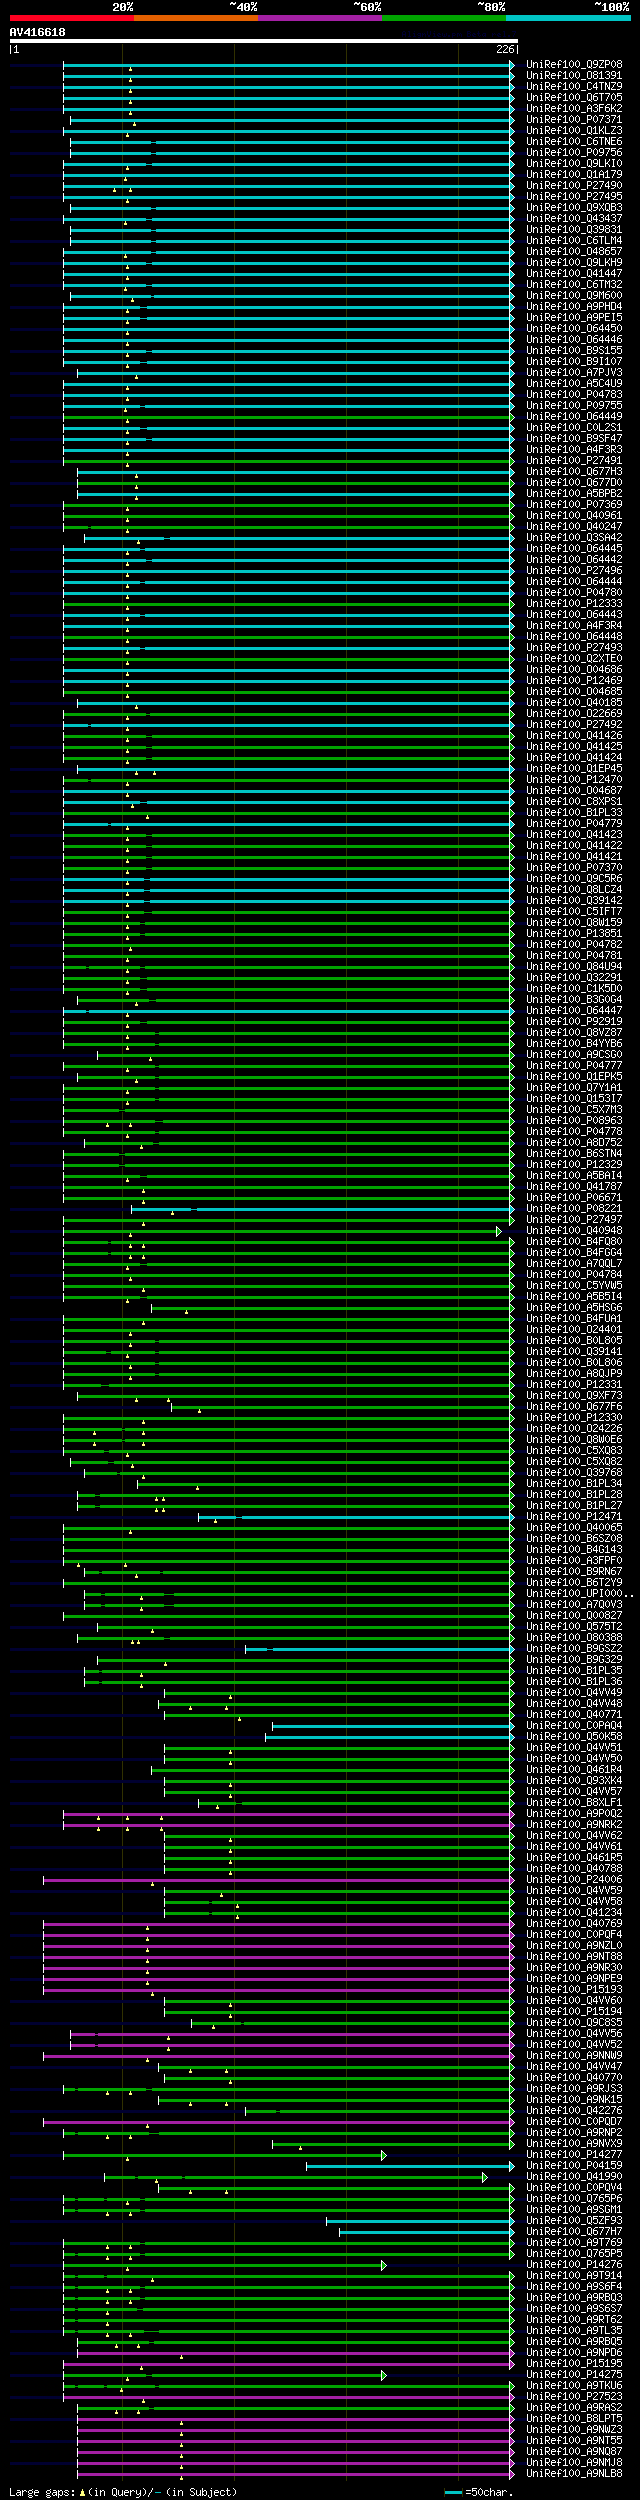
Task: Open hit UniRef100_C0L2S1
Action: [574, 427]
